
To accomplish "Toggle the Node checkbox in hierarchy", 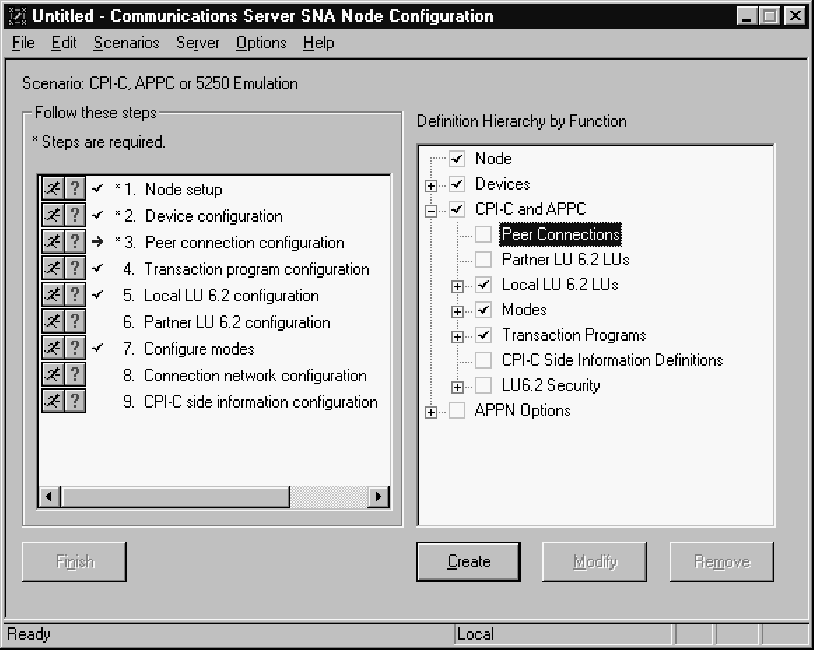I will (457, 158).
